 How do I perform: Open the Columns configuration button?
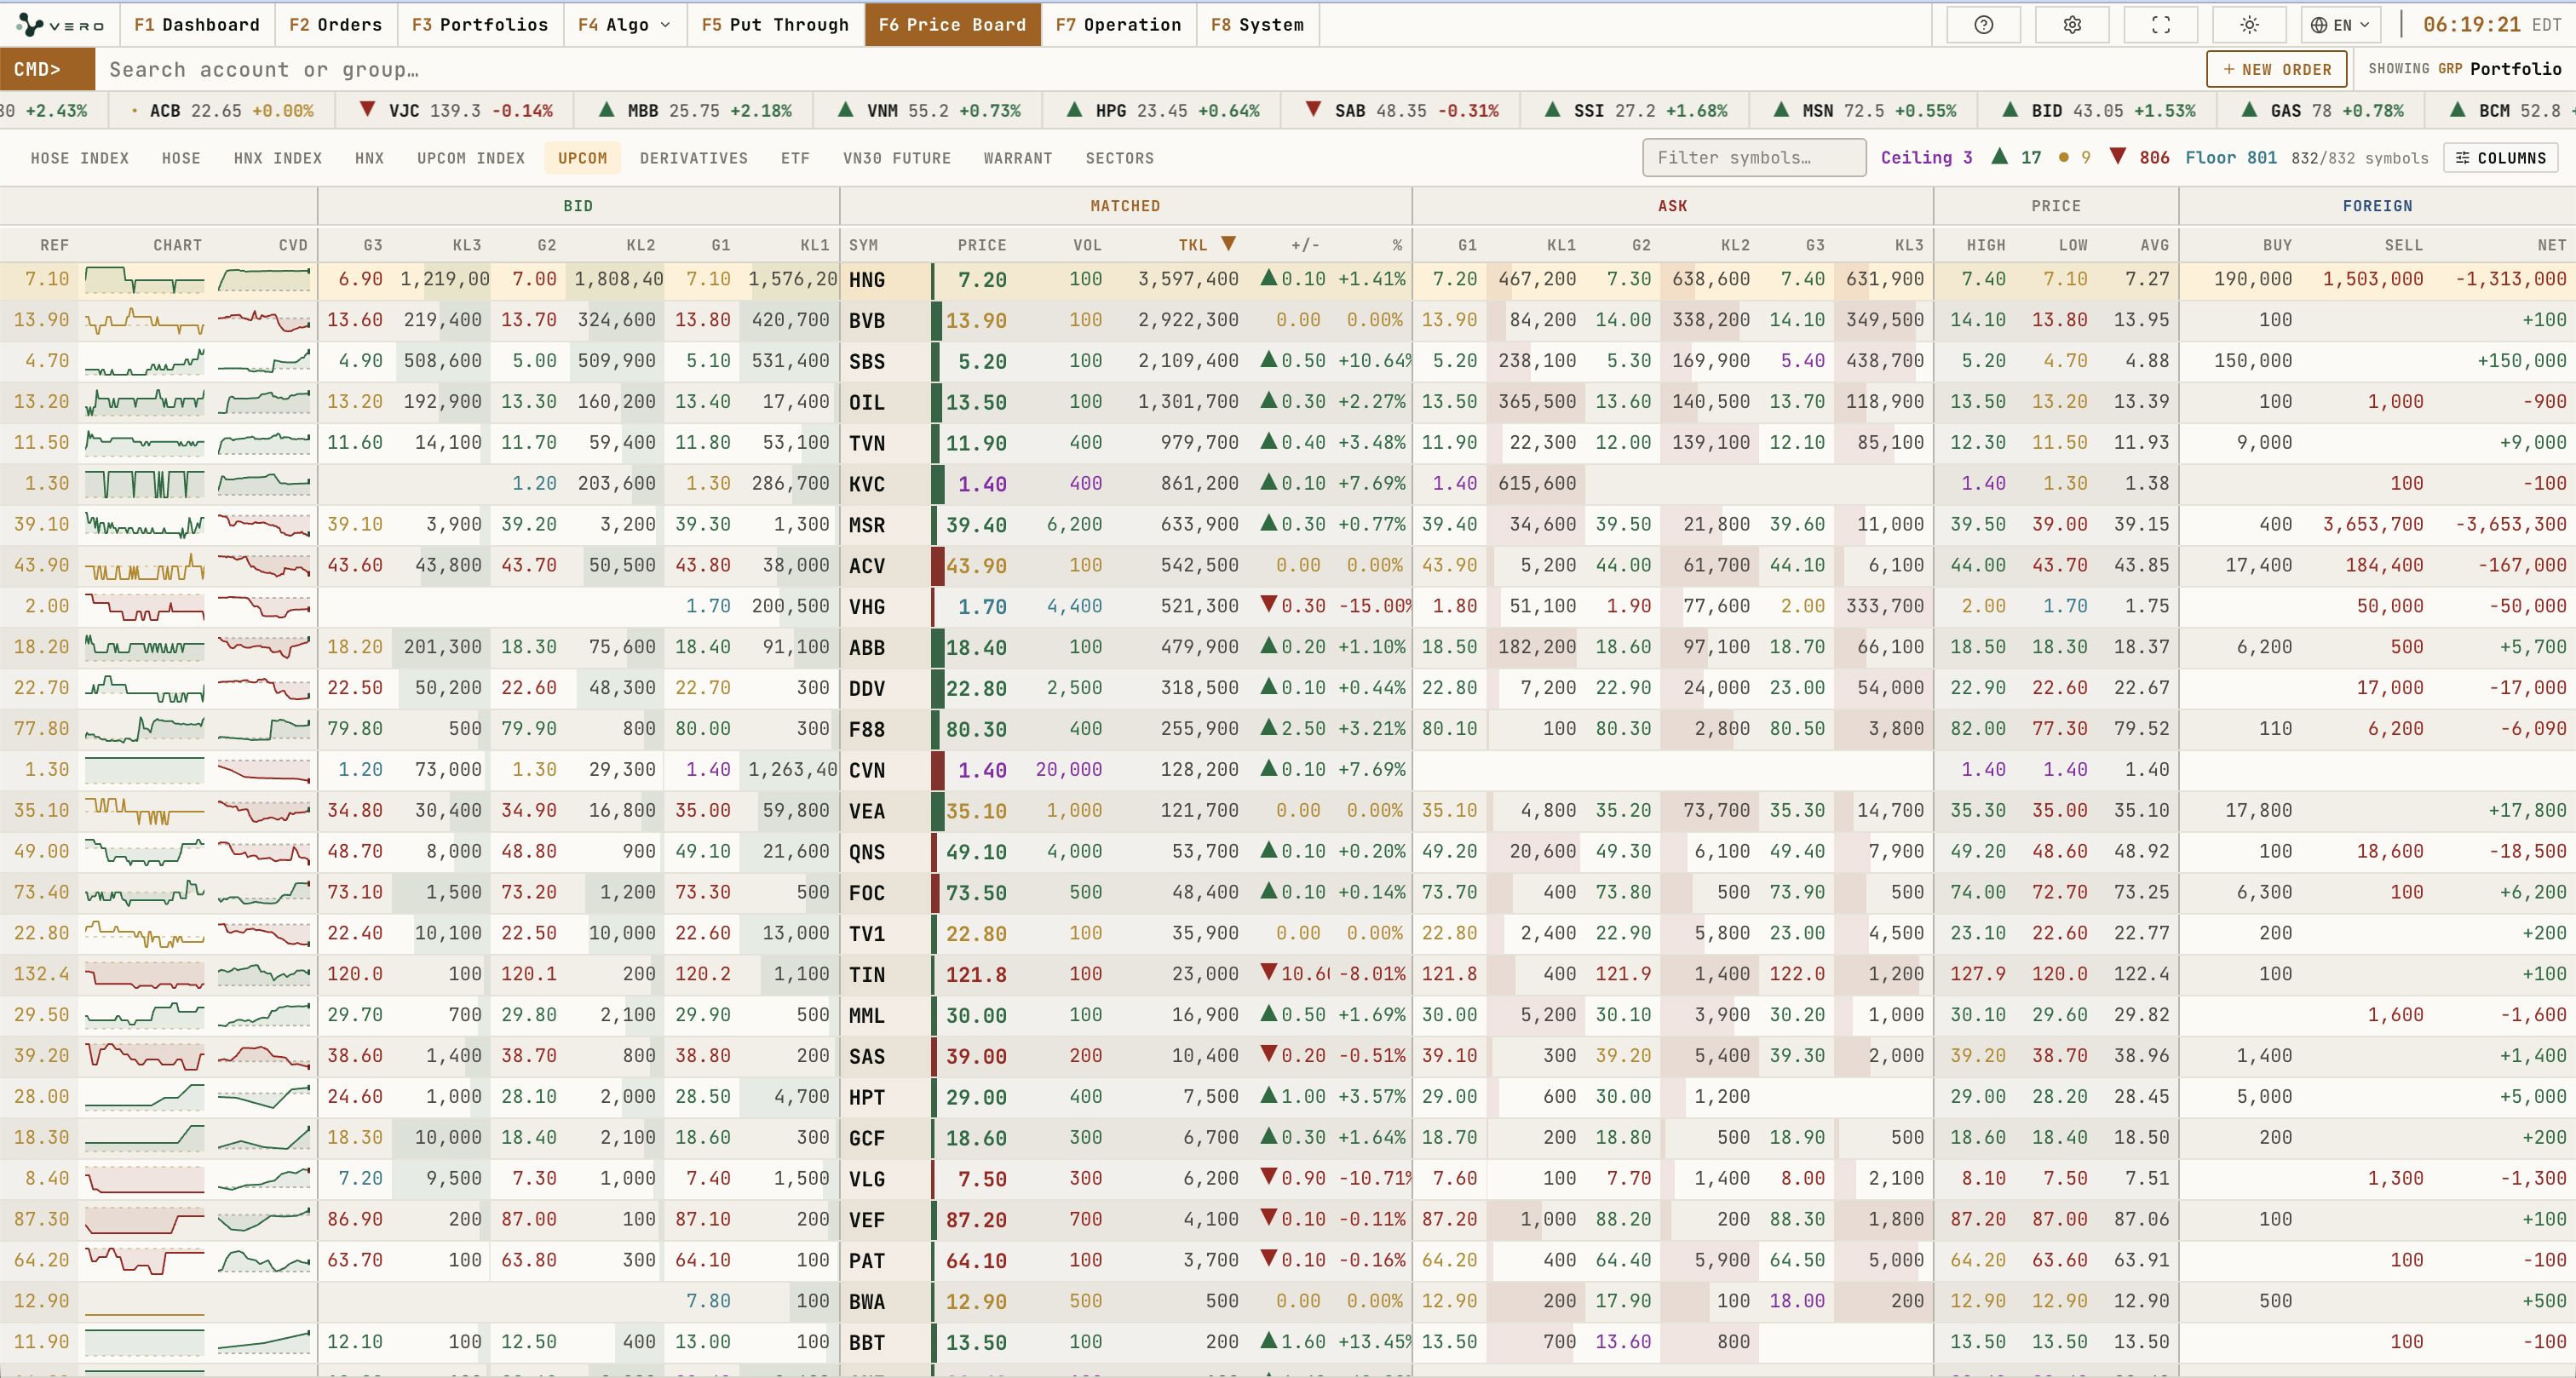coord(2501,158)
